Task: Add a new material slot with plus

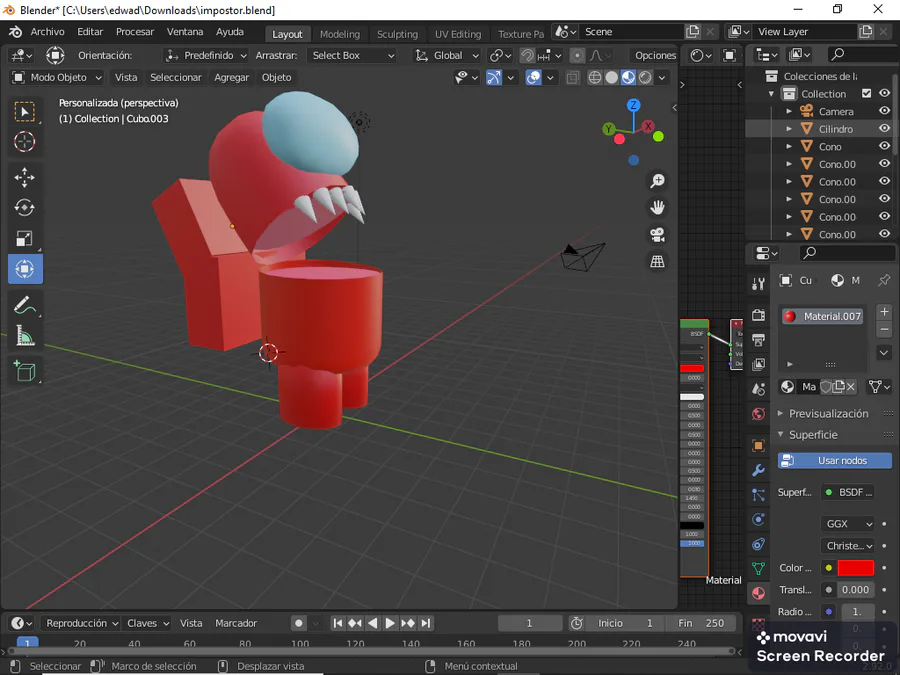Action: pos(885,312)
